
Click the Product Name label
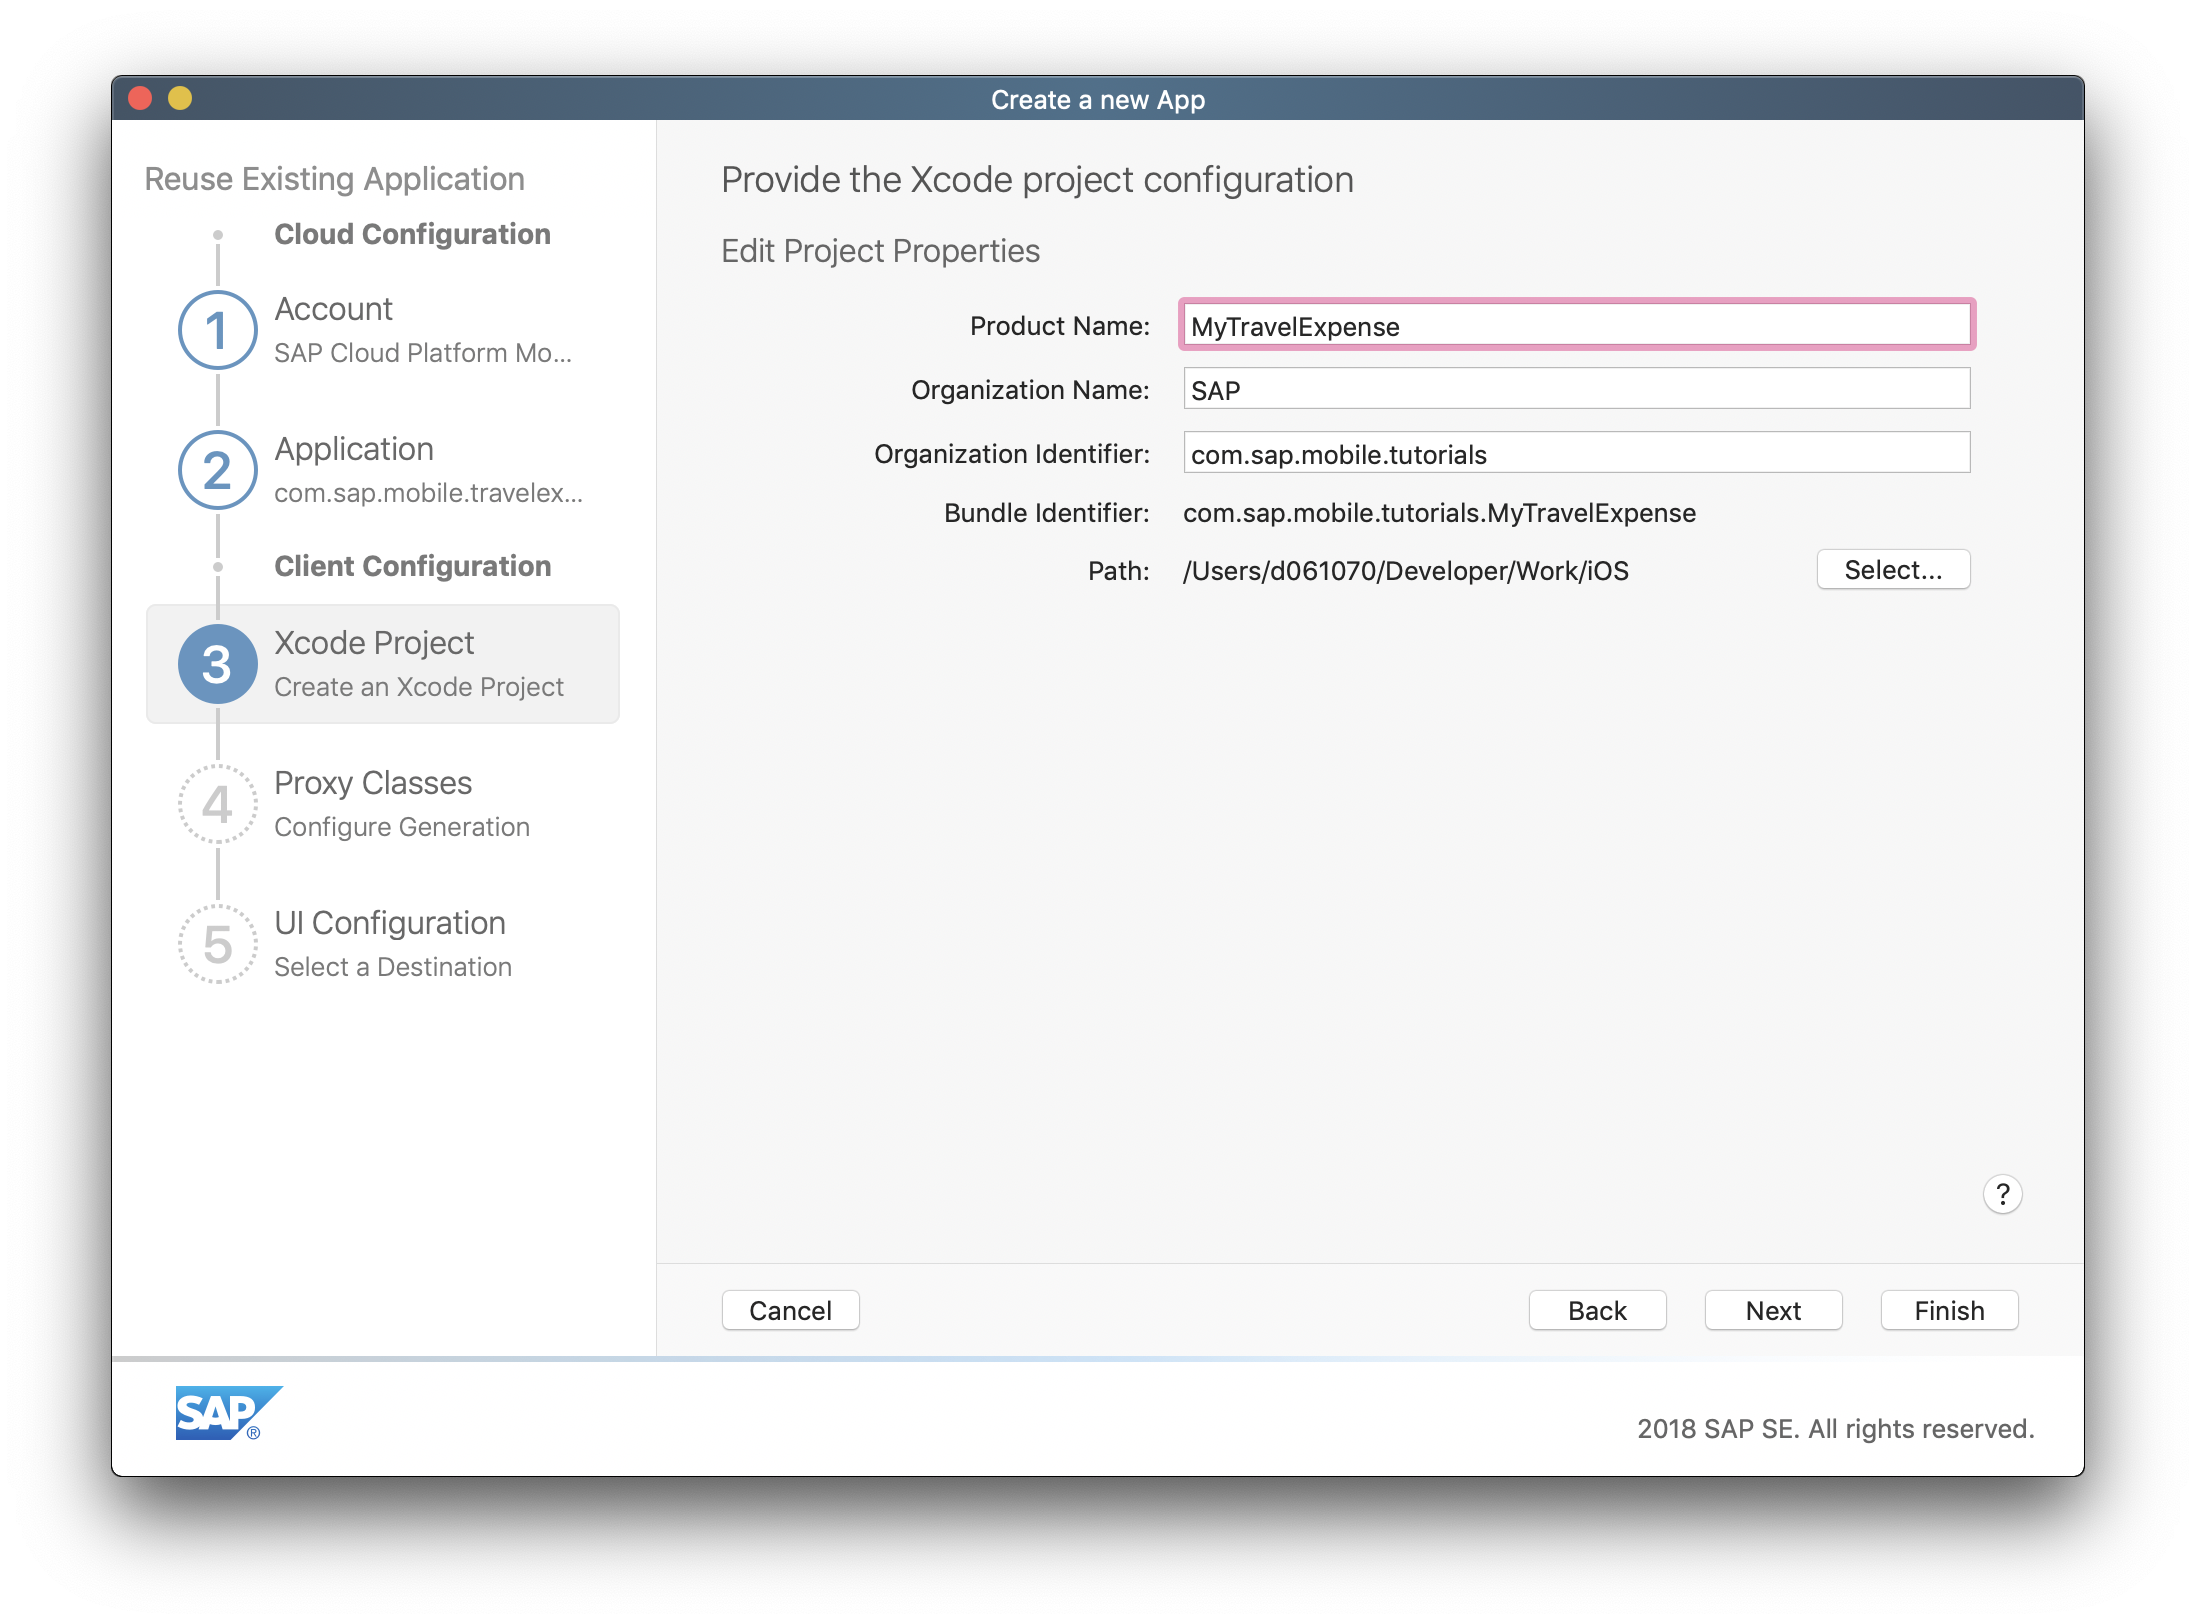click(1059, 326)
